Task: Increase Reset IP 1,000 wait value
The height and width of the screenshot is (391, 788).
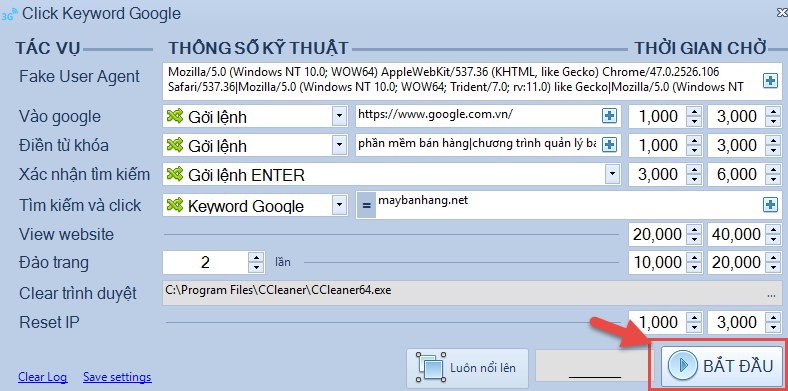Action: [x=694, y=317]
